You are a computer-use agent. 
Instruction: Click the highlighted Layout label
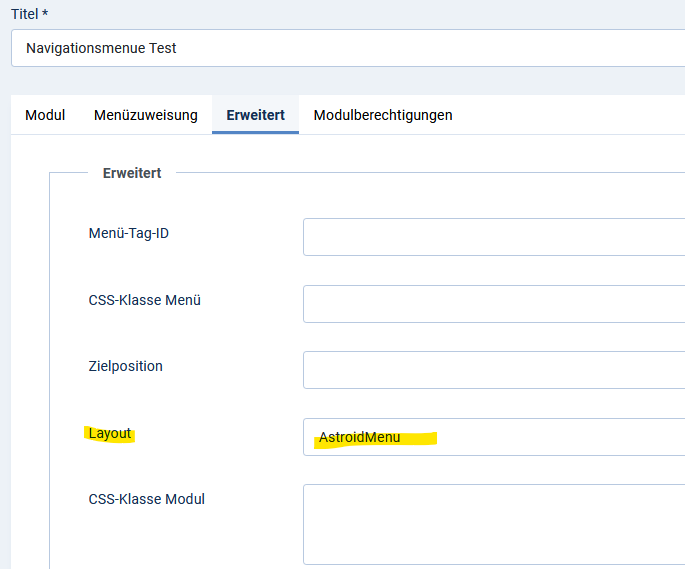coord(110,433)
